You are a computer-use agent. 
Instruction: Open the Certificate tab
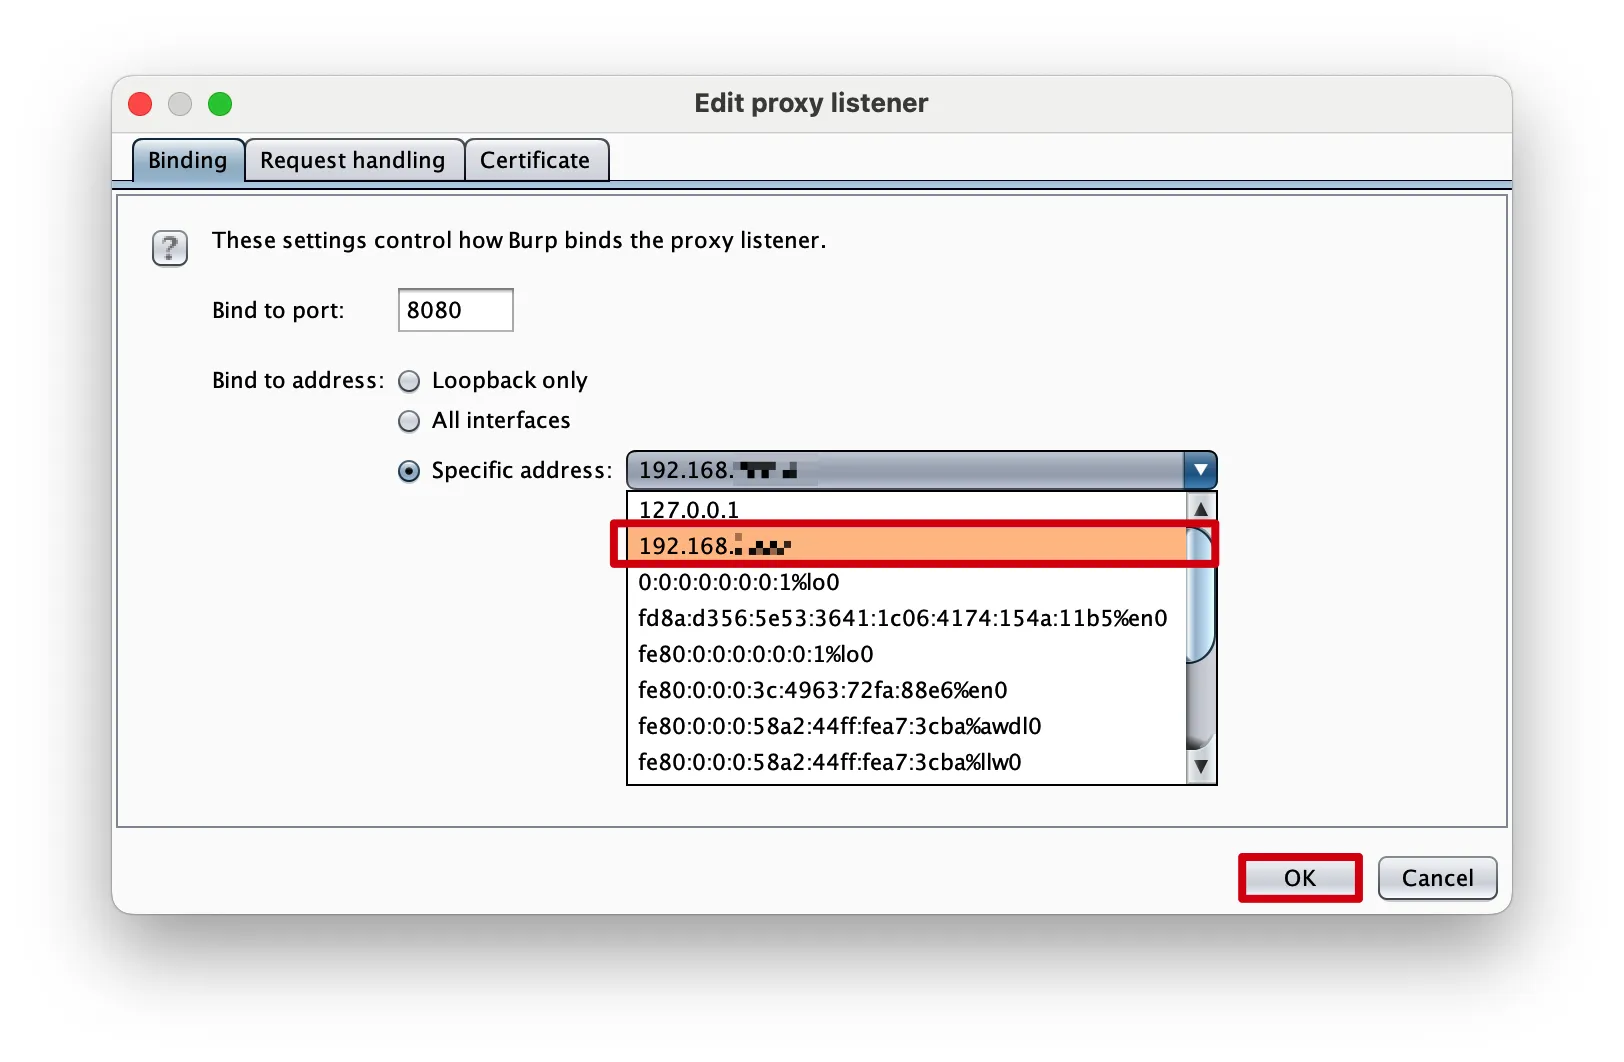point(535,161)
